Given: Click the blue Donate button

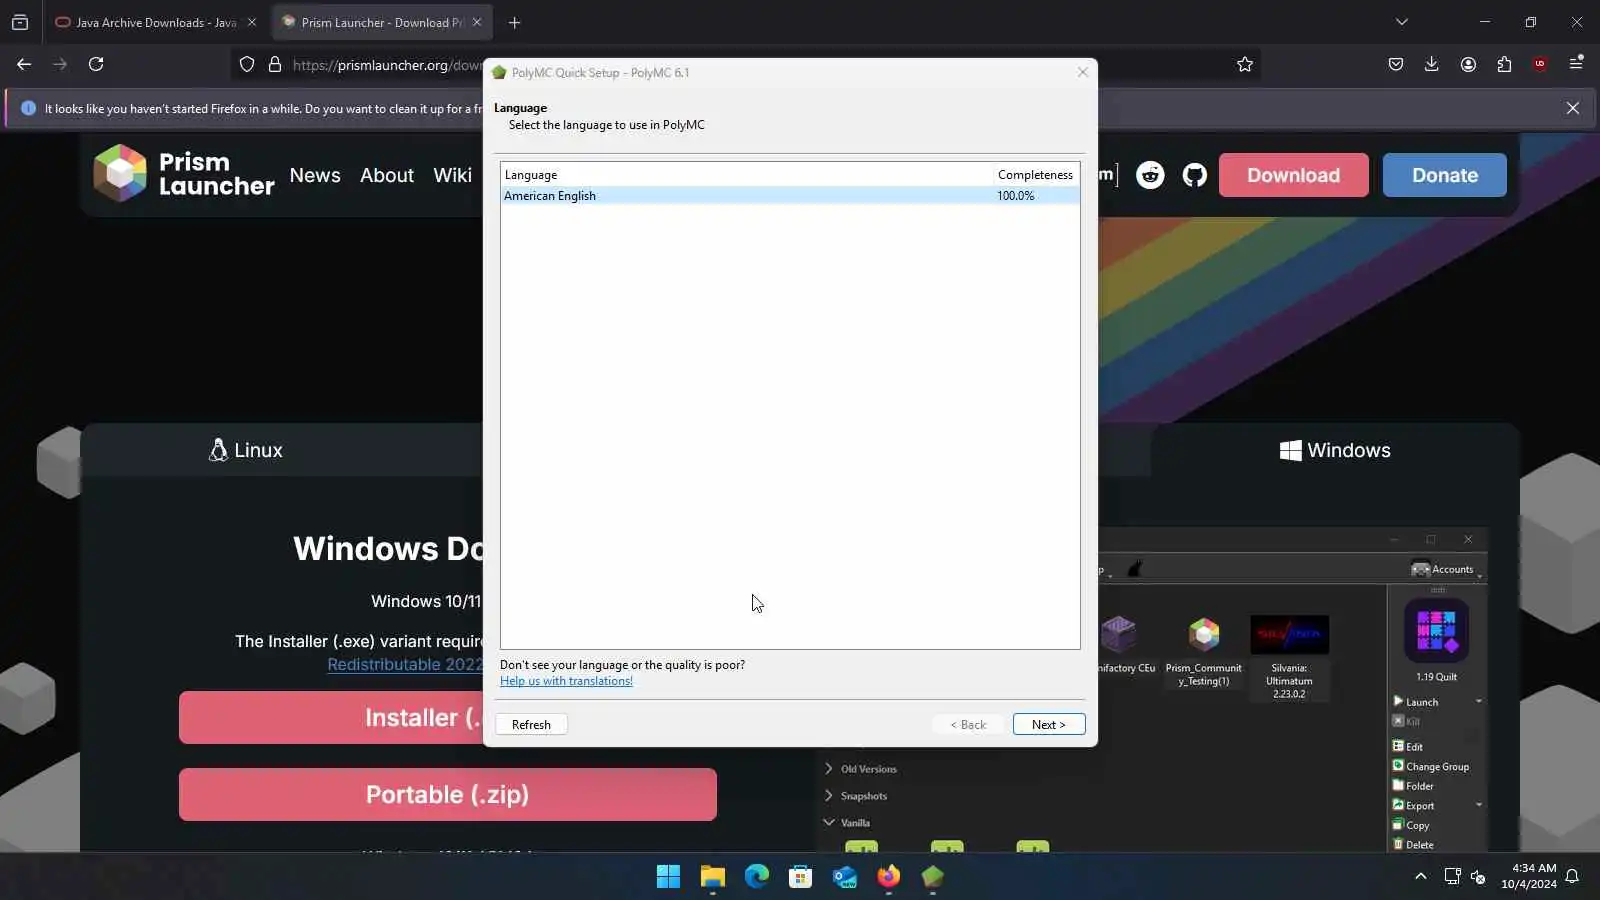Looking at the screenshot, I should pyautogui.click(x=1444, y=175).
